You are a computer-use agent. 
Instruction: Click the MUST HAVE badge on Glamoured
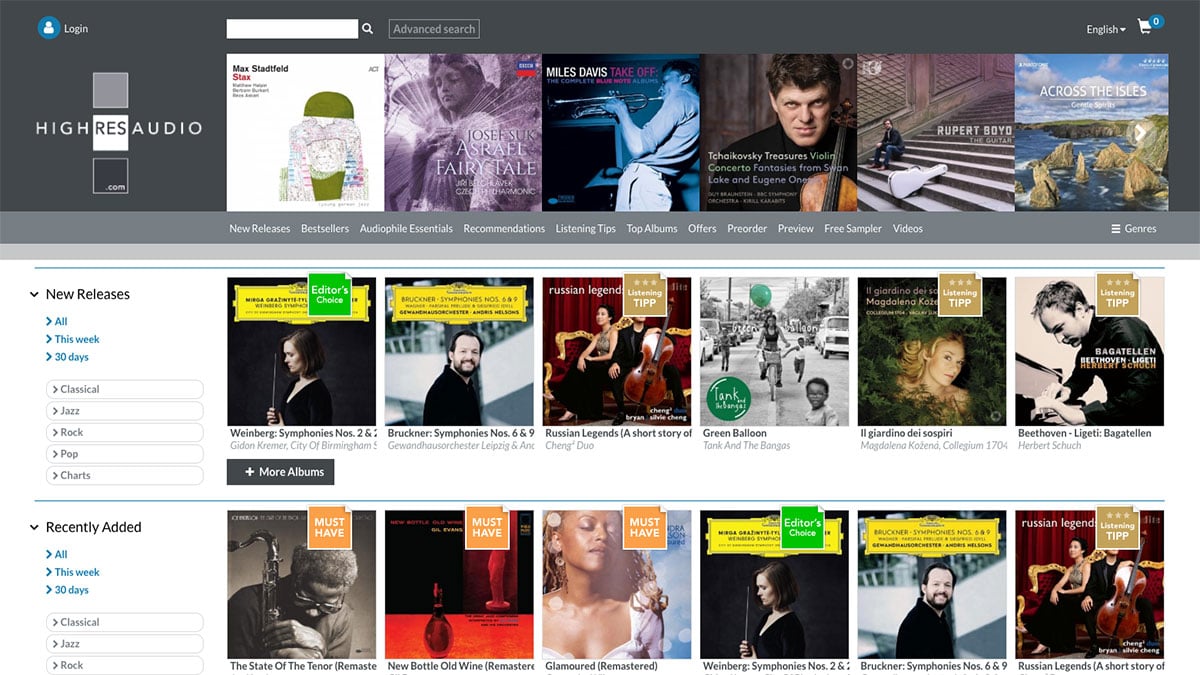click(x=645, y=528)
